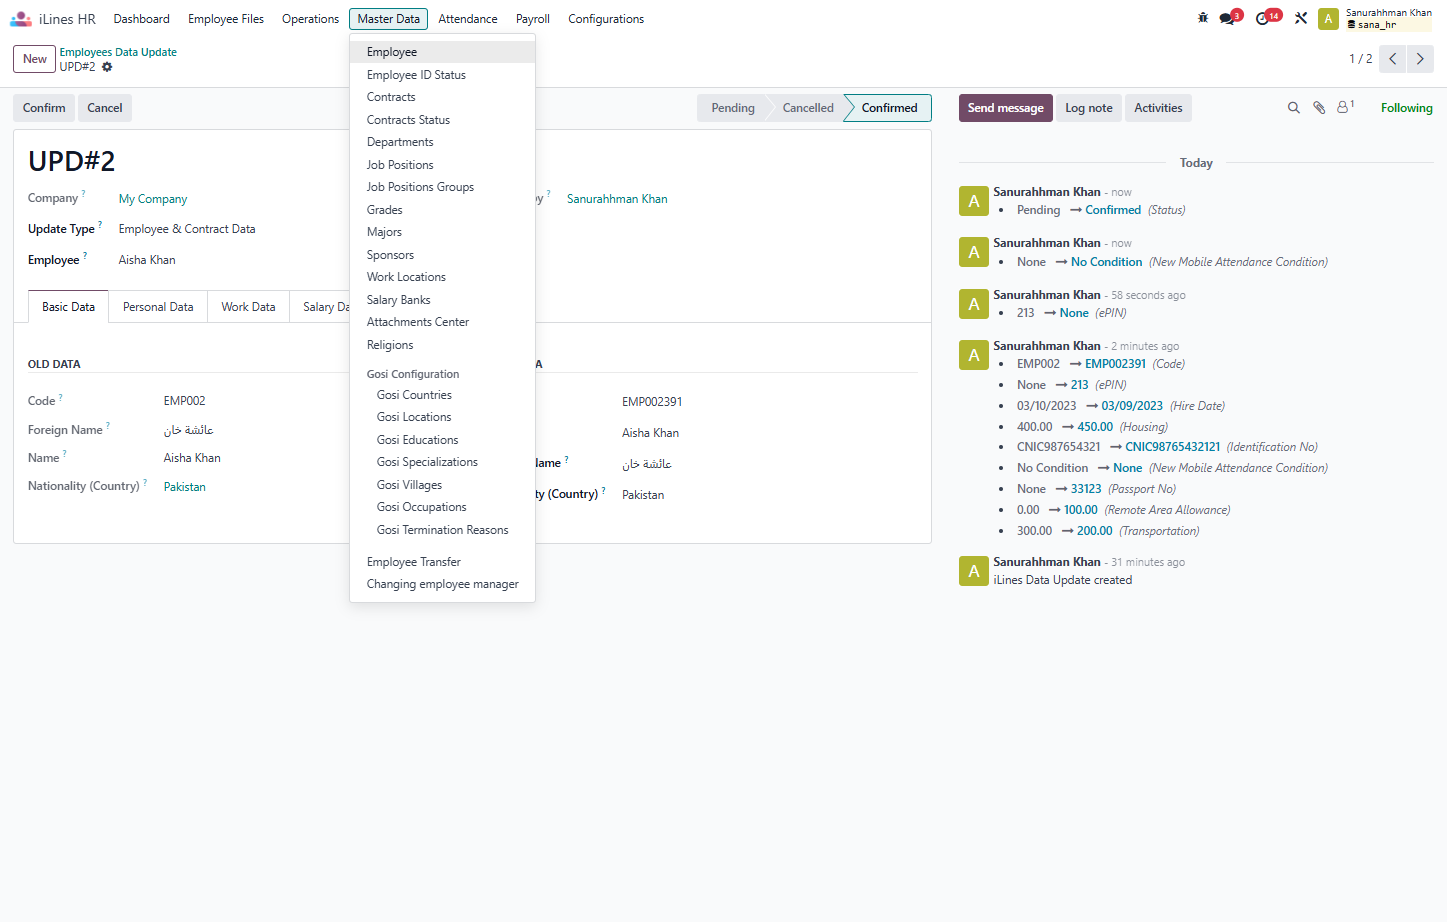1447x922 pixels.
Task: Choose Changing employee manager entry
Action: (x=442, y=584)
